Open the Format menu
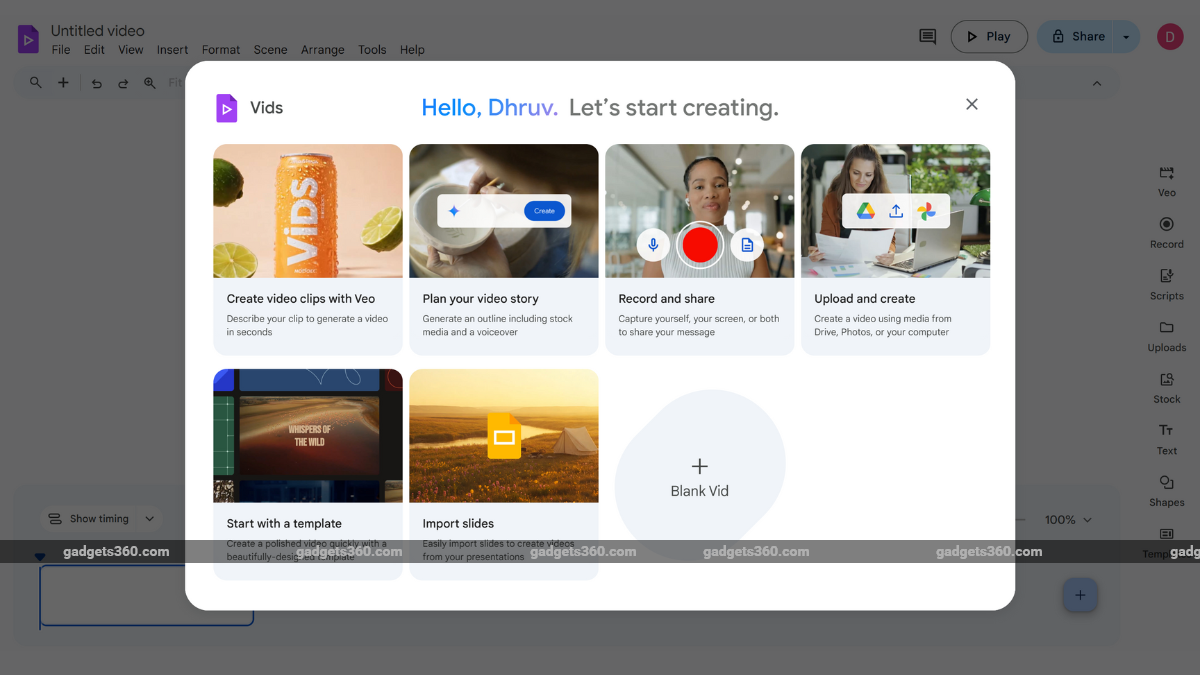Viewport: 1200px width, 675px height. point(221,50)
